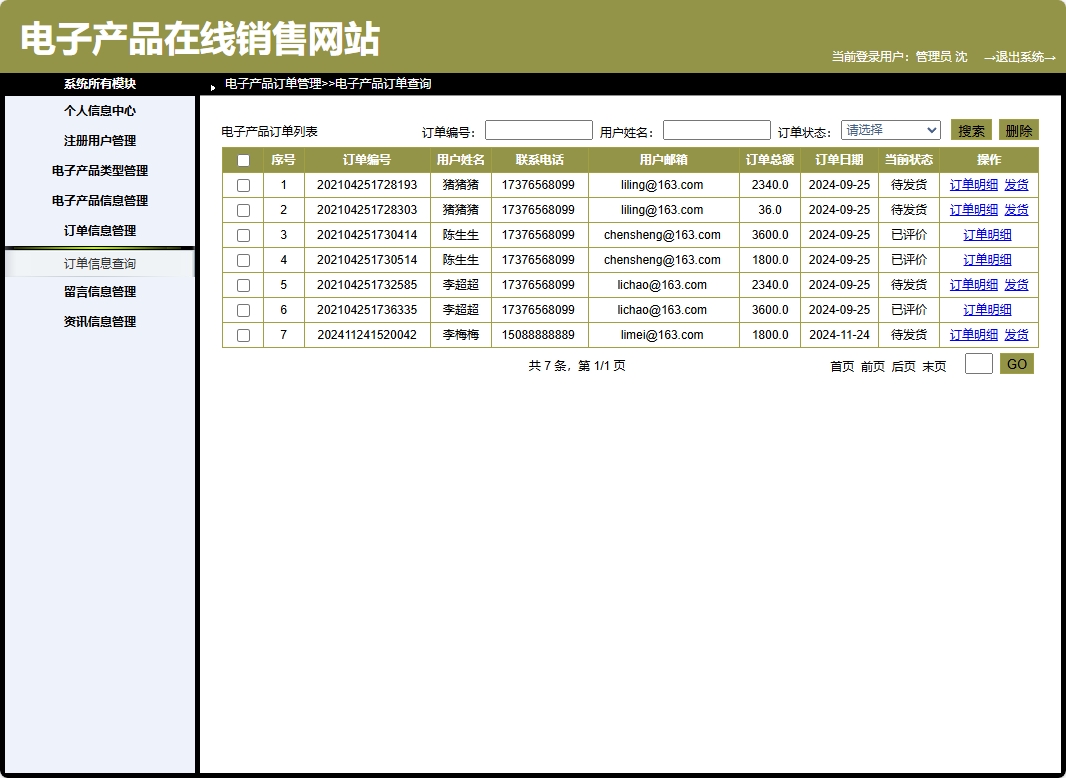Expand 订单信息管理 in the sidebar
The image size is (1066, 778).
coord(100,230)
